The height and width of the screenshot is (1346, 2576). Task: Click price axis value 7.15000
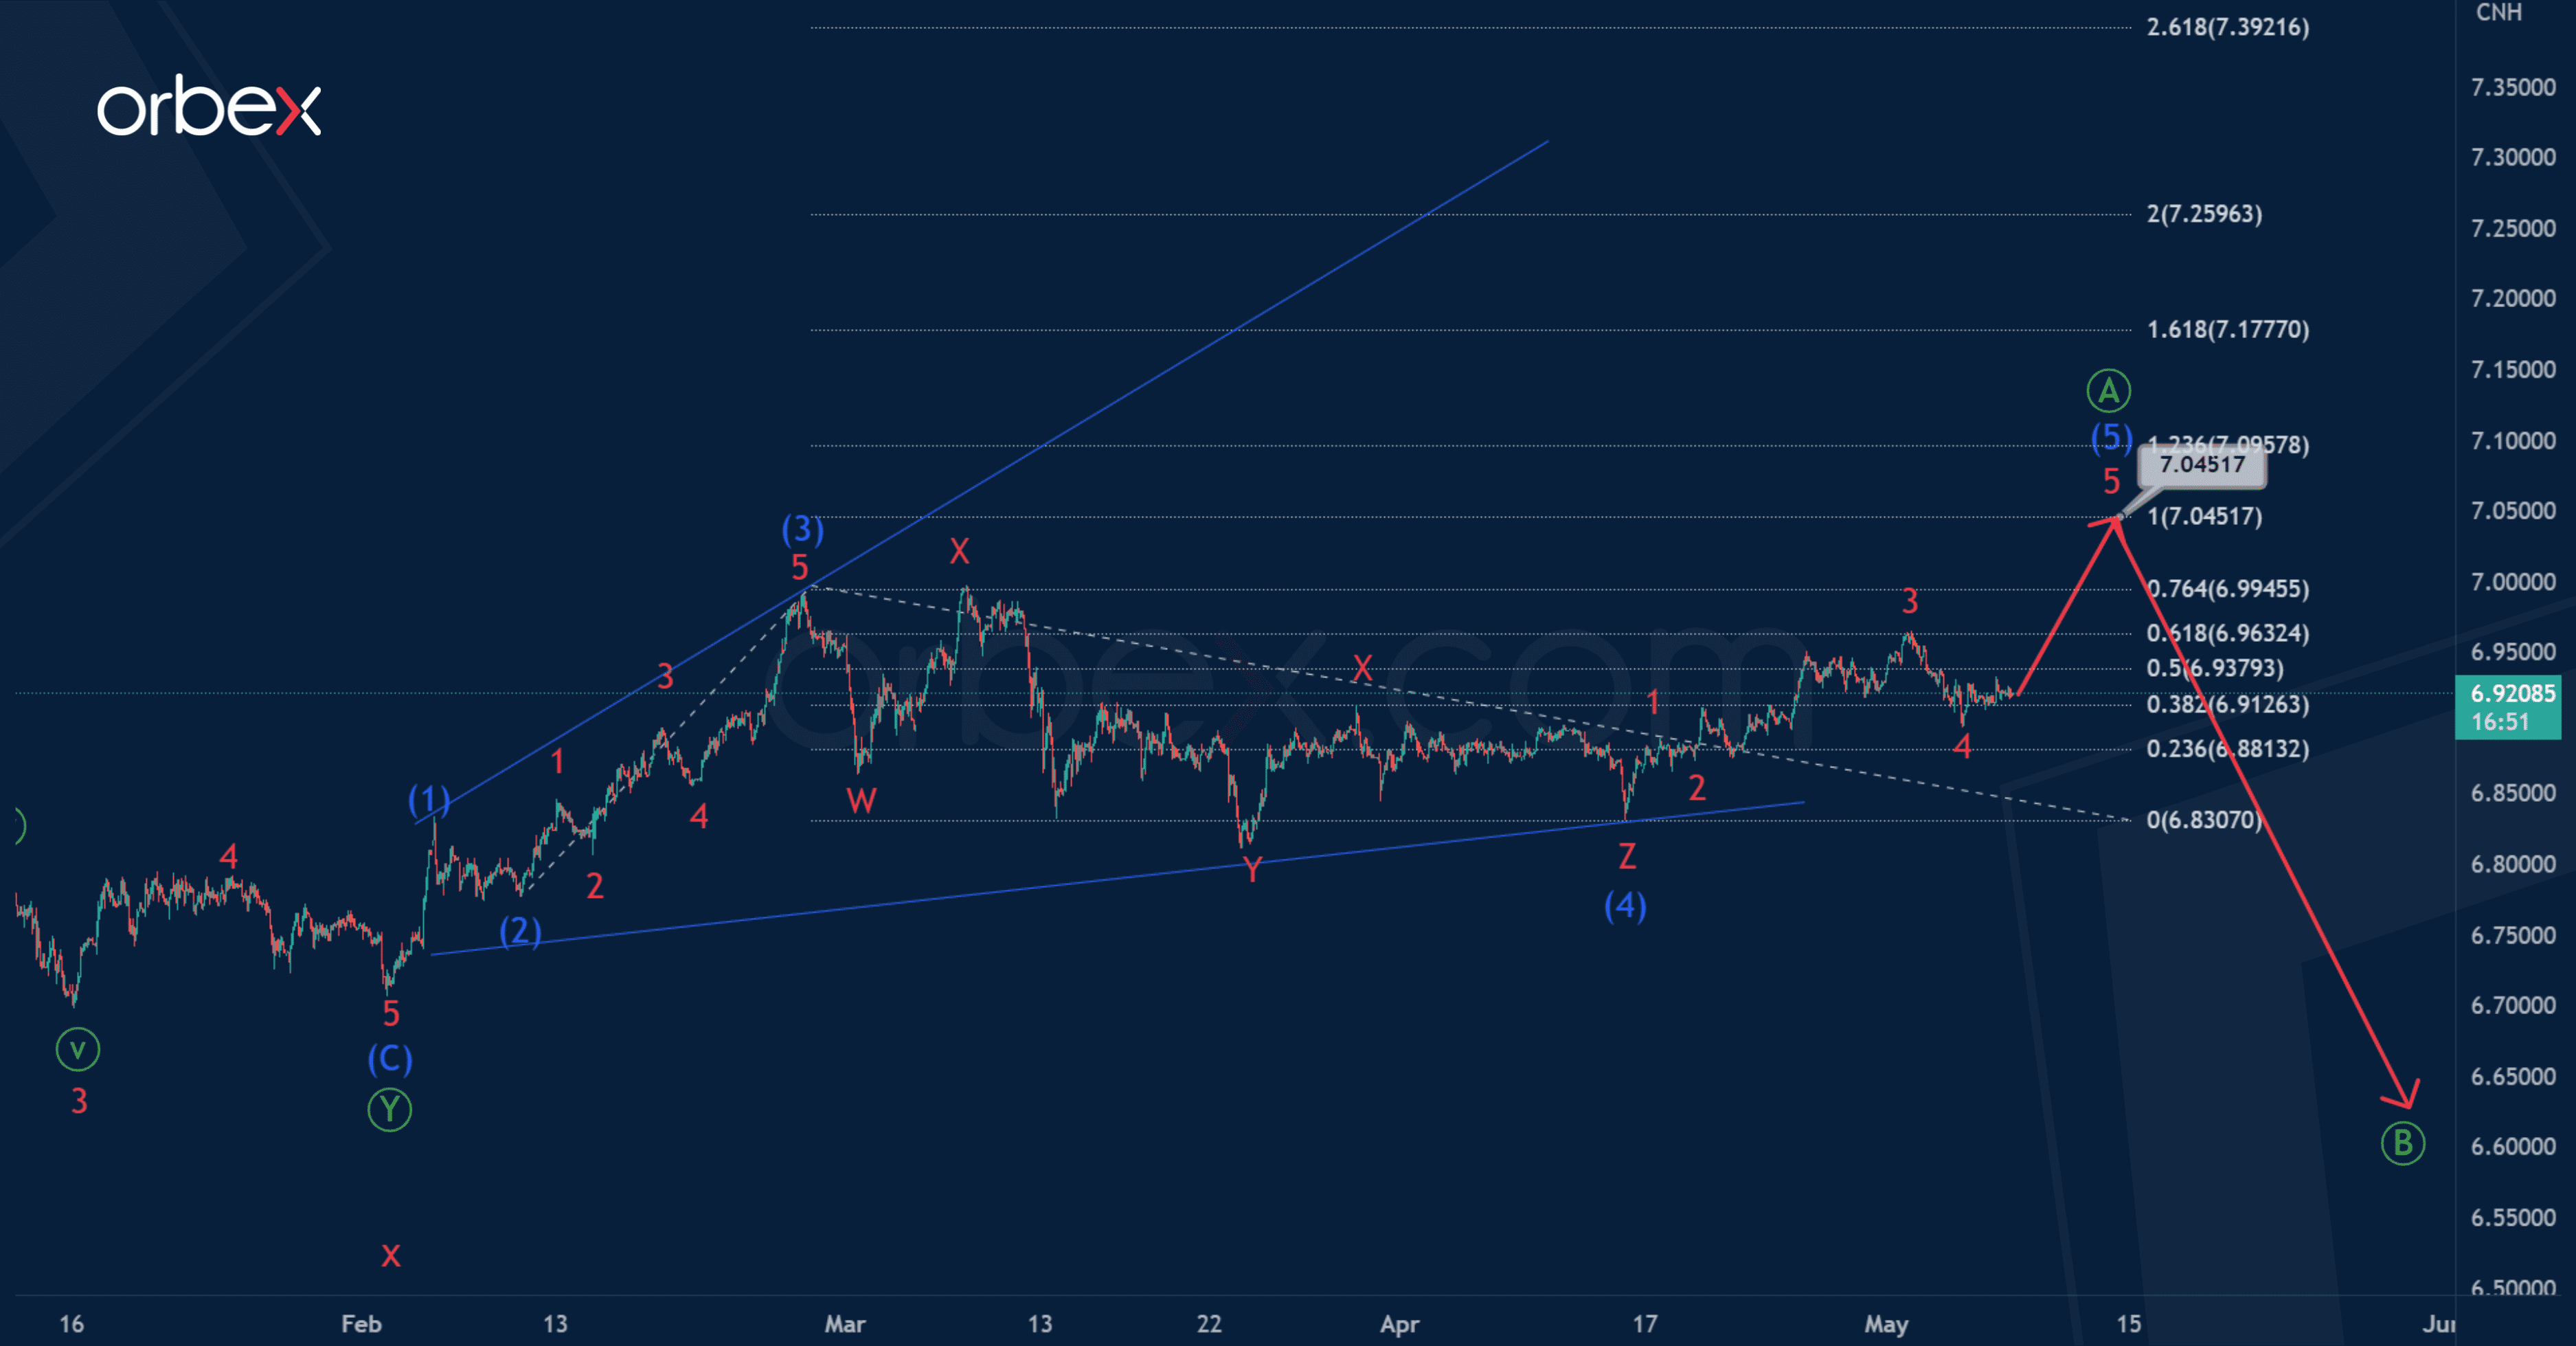2513,370
